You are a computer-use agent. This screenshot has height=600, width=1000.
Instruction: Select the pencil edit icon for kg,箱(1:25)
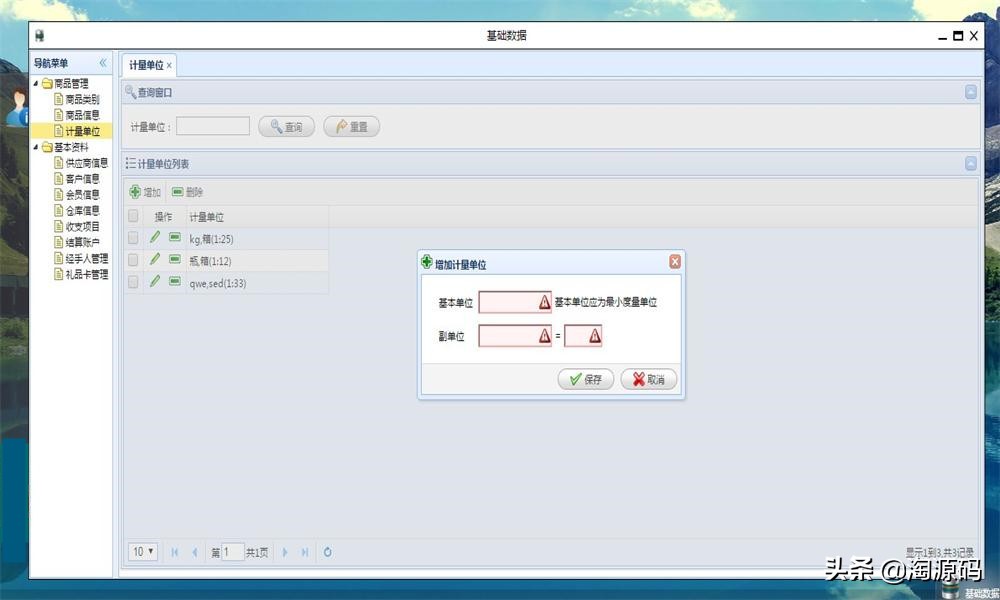(155, 239)
